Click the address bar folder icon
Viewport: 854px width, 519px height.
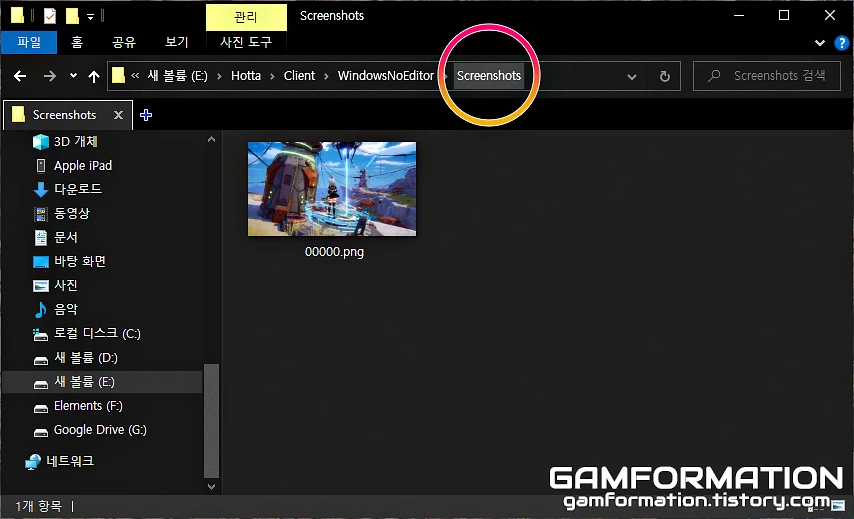click(118, 75)
